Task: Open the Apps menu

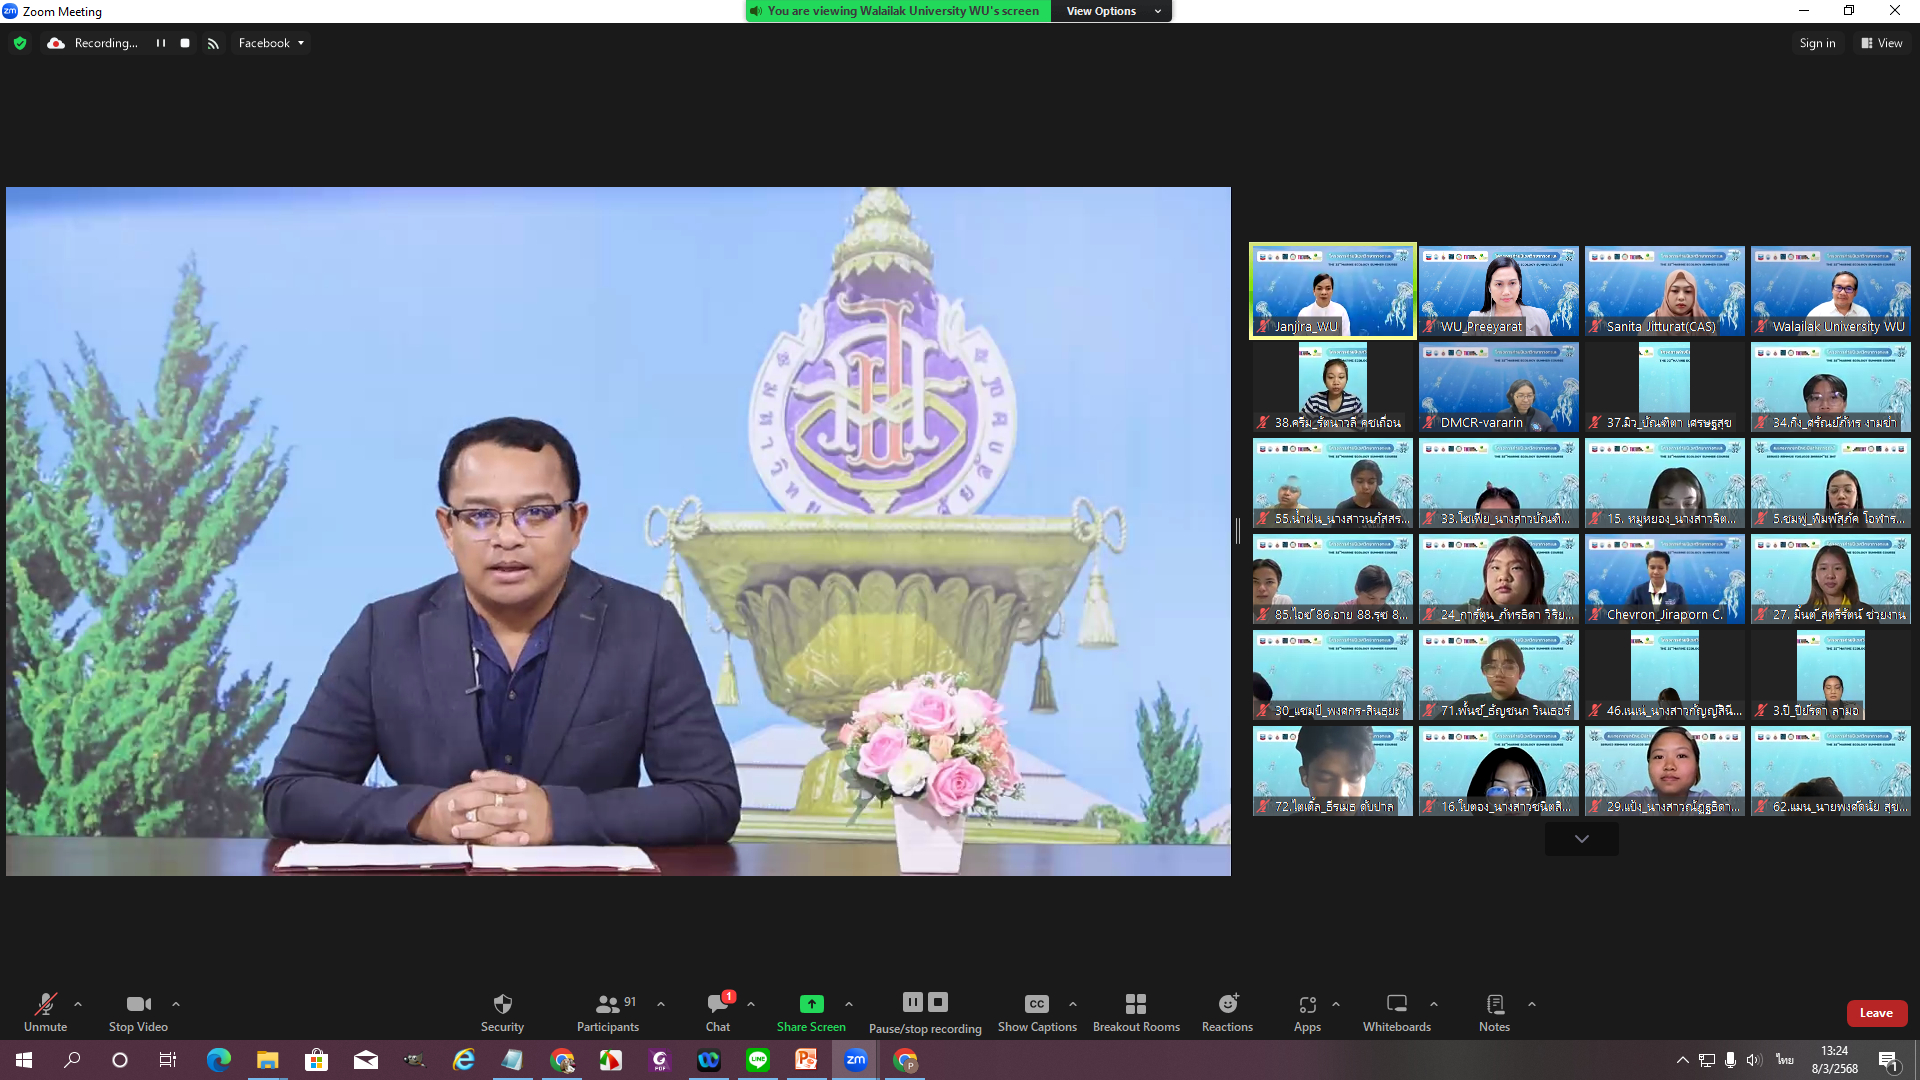Action: click(1307, 1004)
